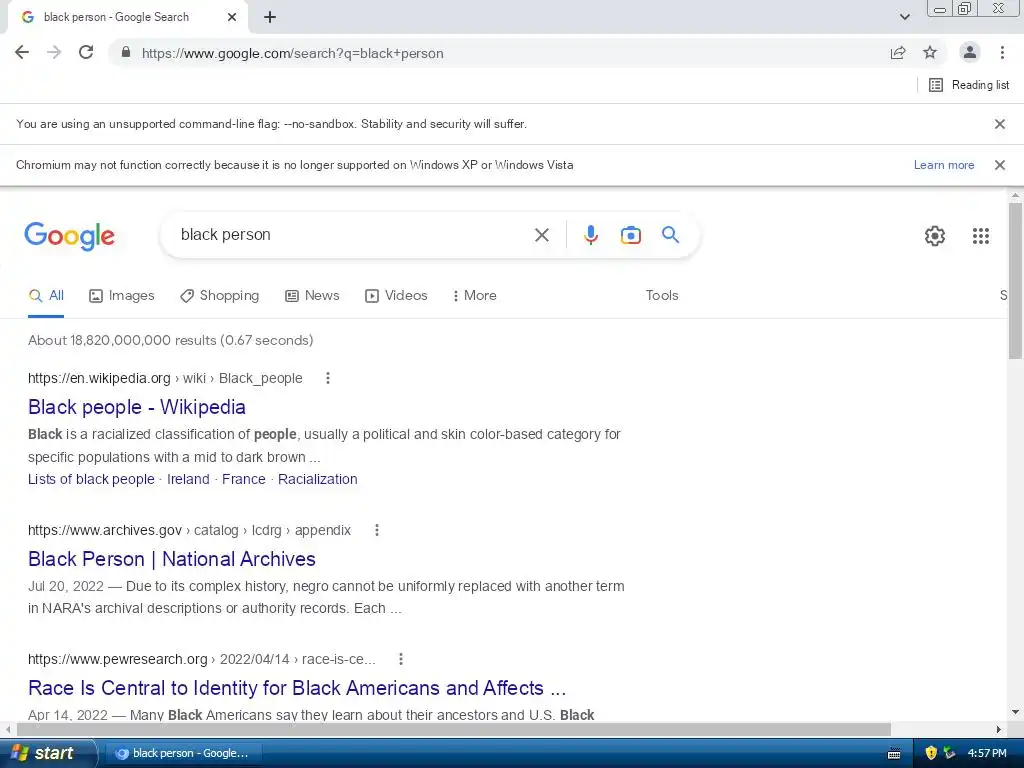Click the vertical scrollbar down arrow

[x=1015, y=712]
